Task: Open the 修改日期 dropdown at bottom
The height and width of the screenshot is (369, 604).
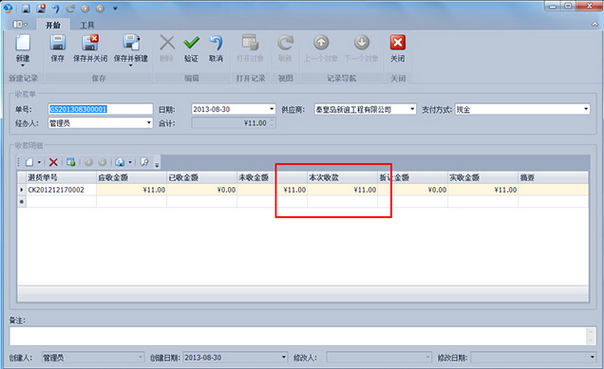Action: click(592, 357)
